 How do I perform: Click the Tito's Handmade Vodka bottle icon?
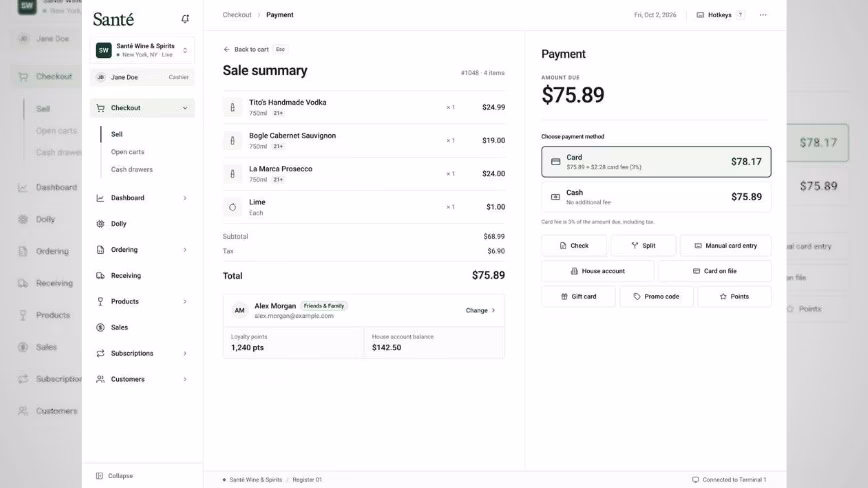point(232,107)
